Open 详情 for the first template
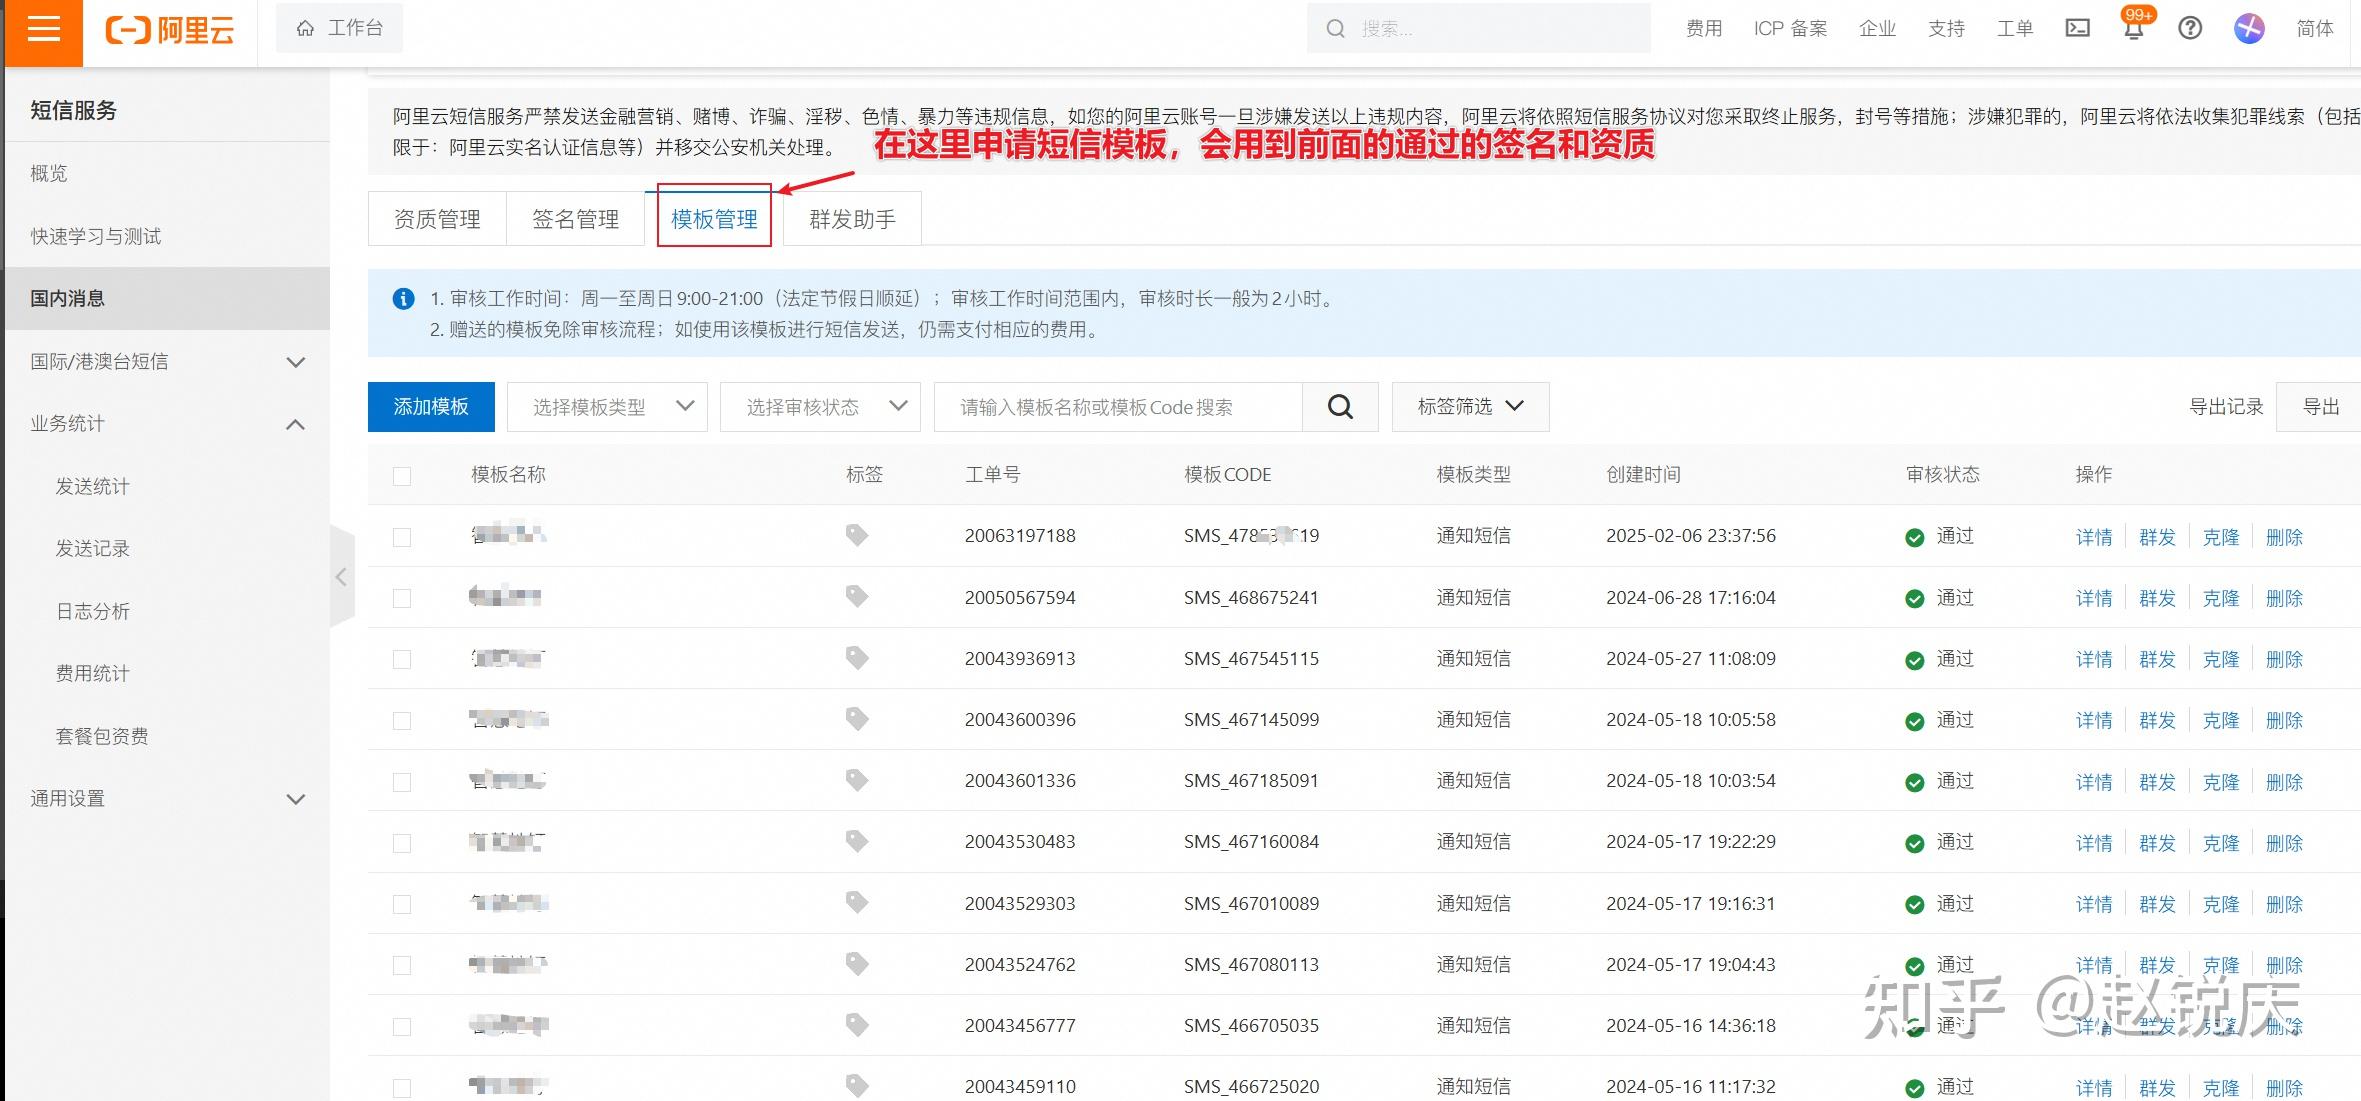The height and width of the screenshot is (1101, 2361). coord(2093,537)
